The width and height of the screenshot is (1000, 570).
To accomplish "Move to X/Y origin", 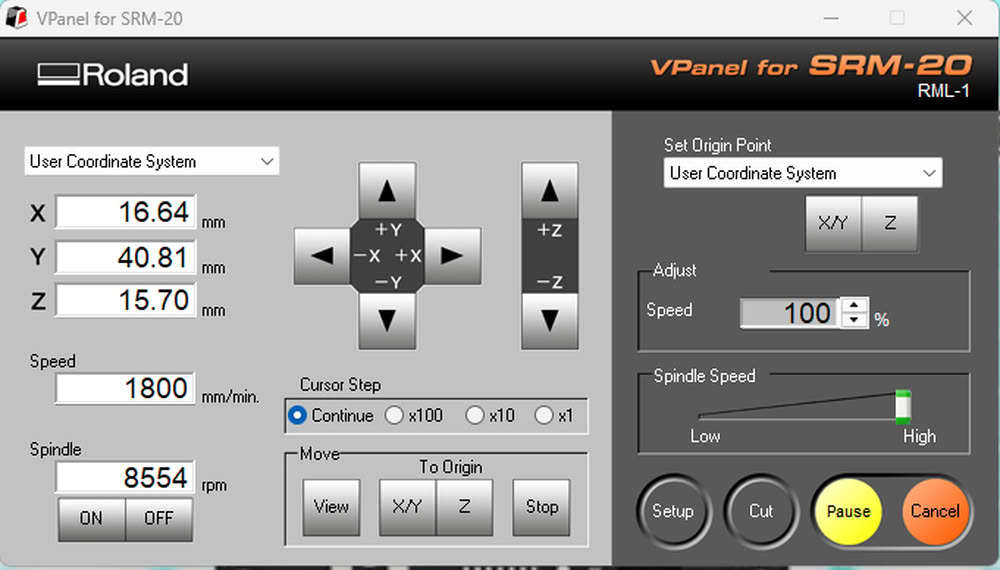I will [407, 507].
